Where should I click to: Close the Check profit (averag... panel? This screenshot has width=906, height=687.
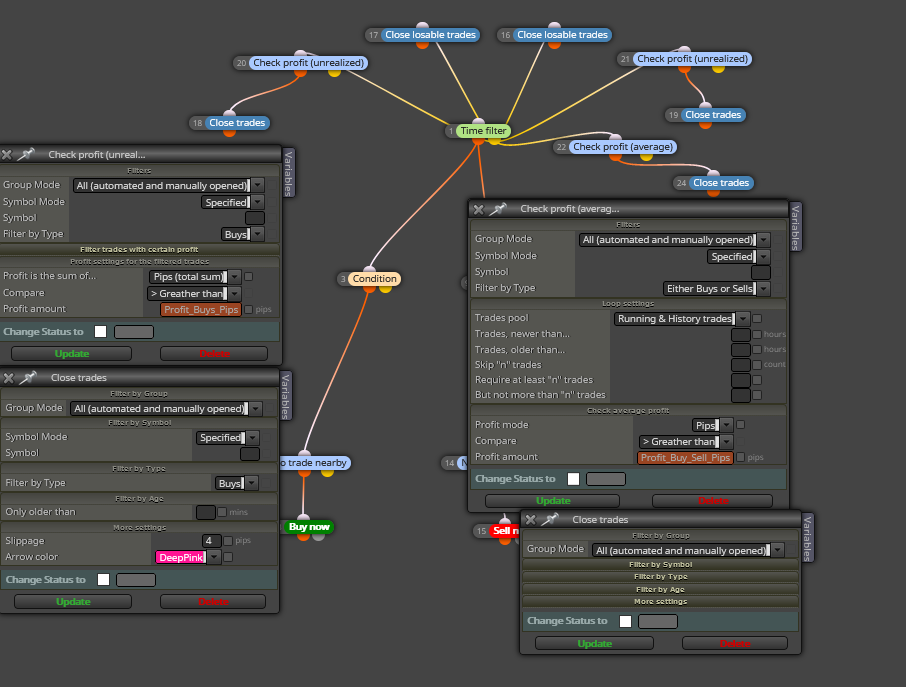tap(478, 209)
